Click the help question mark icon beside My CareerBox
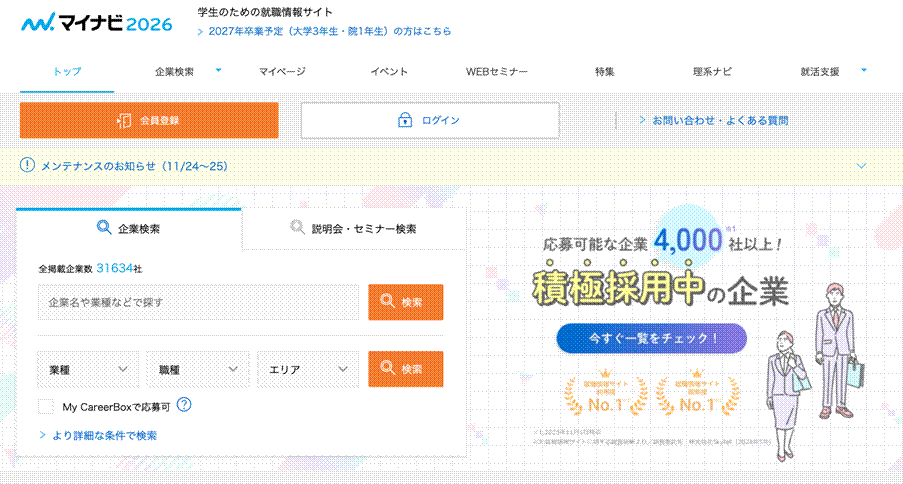903x484 pixels. pos(184,406)
